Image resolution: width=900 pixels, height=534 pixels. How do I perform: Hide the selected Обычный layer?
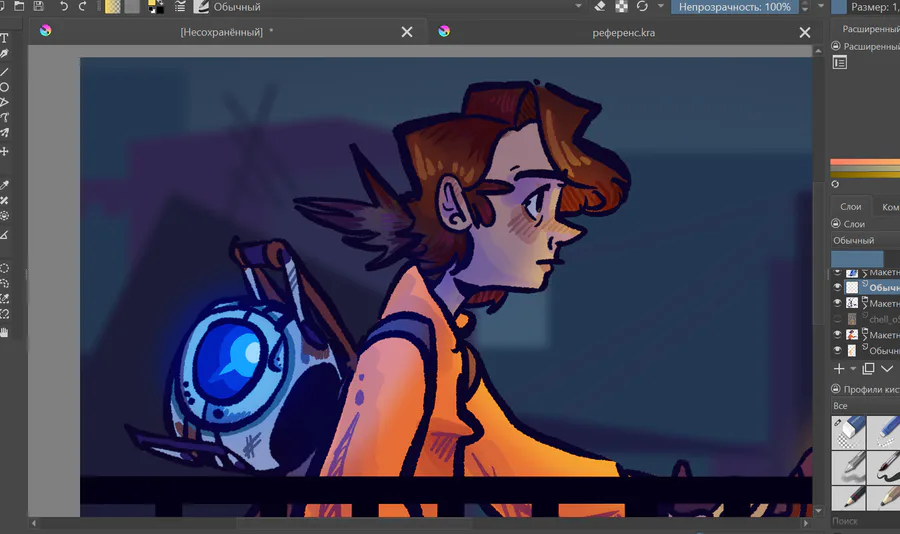pos(837,287)
